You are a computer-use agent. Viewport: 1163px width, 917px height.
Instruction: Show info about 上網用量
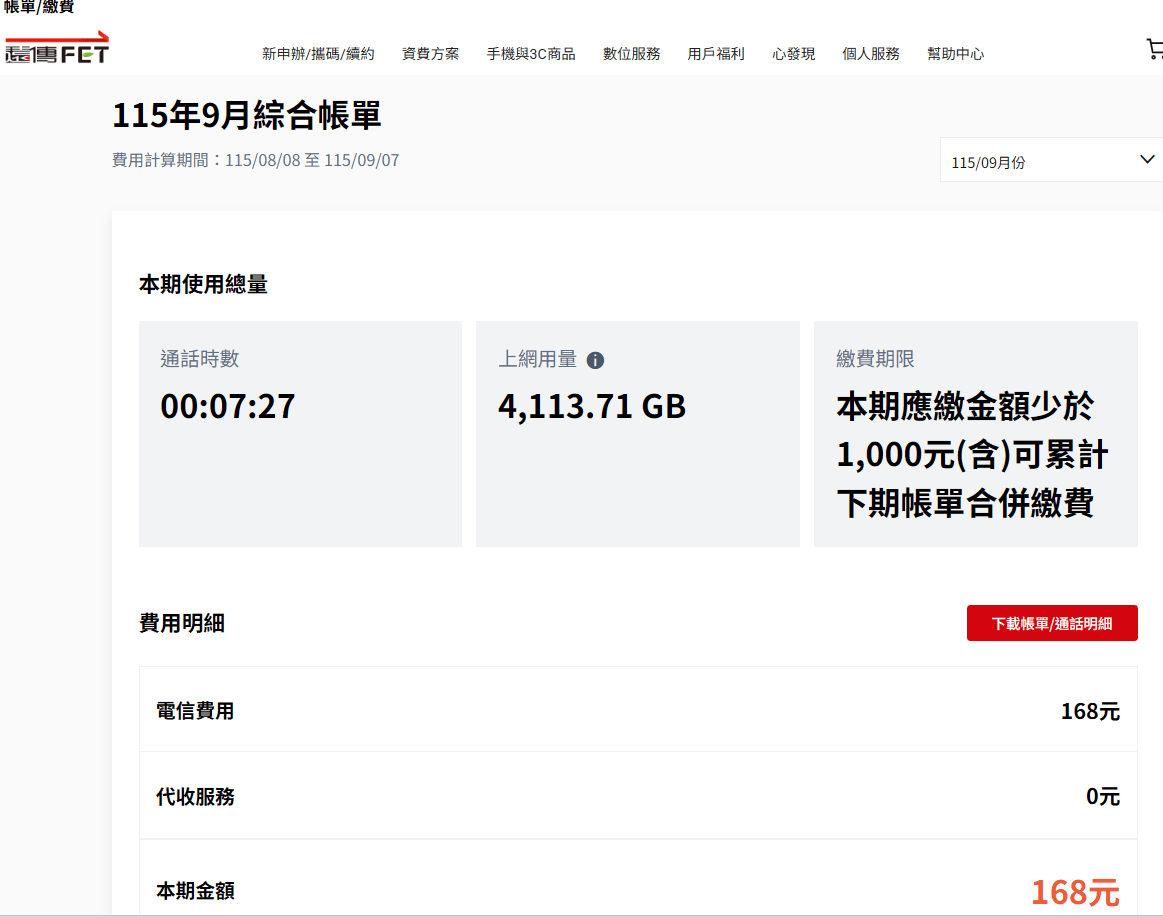(x=595, y=361)
